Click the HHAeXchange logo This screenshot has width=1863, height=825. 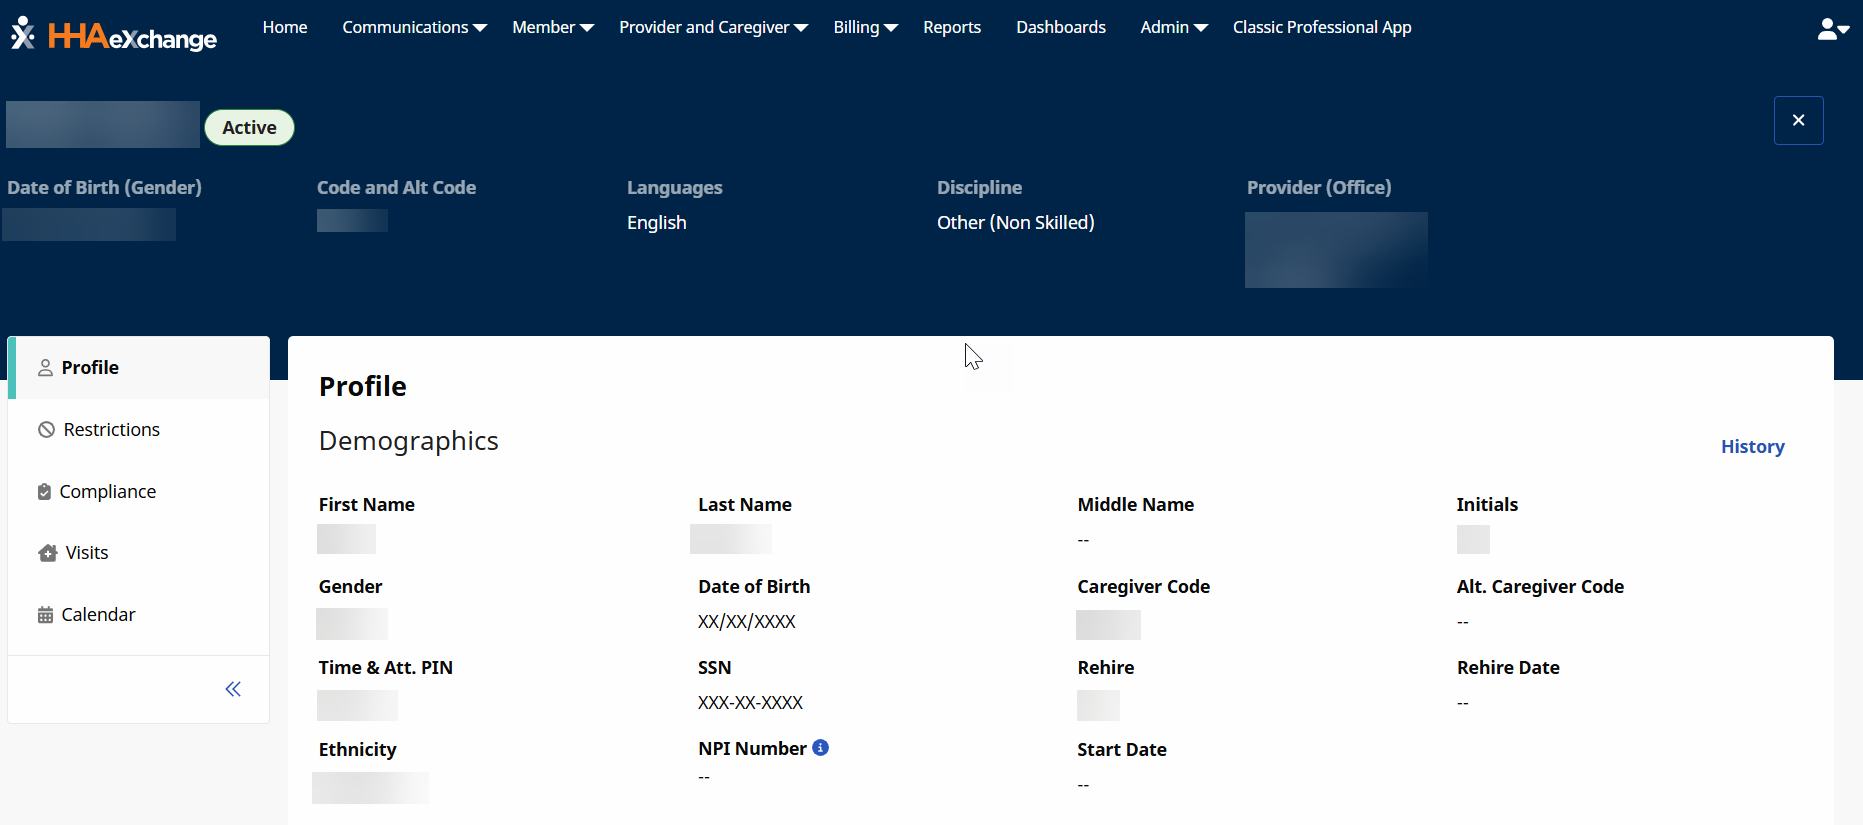tap(114, 35)
